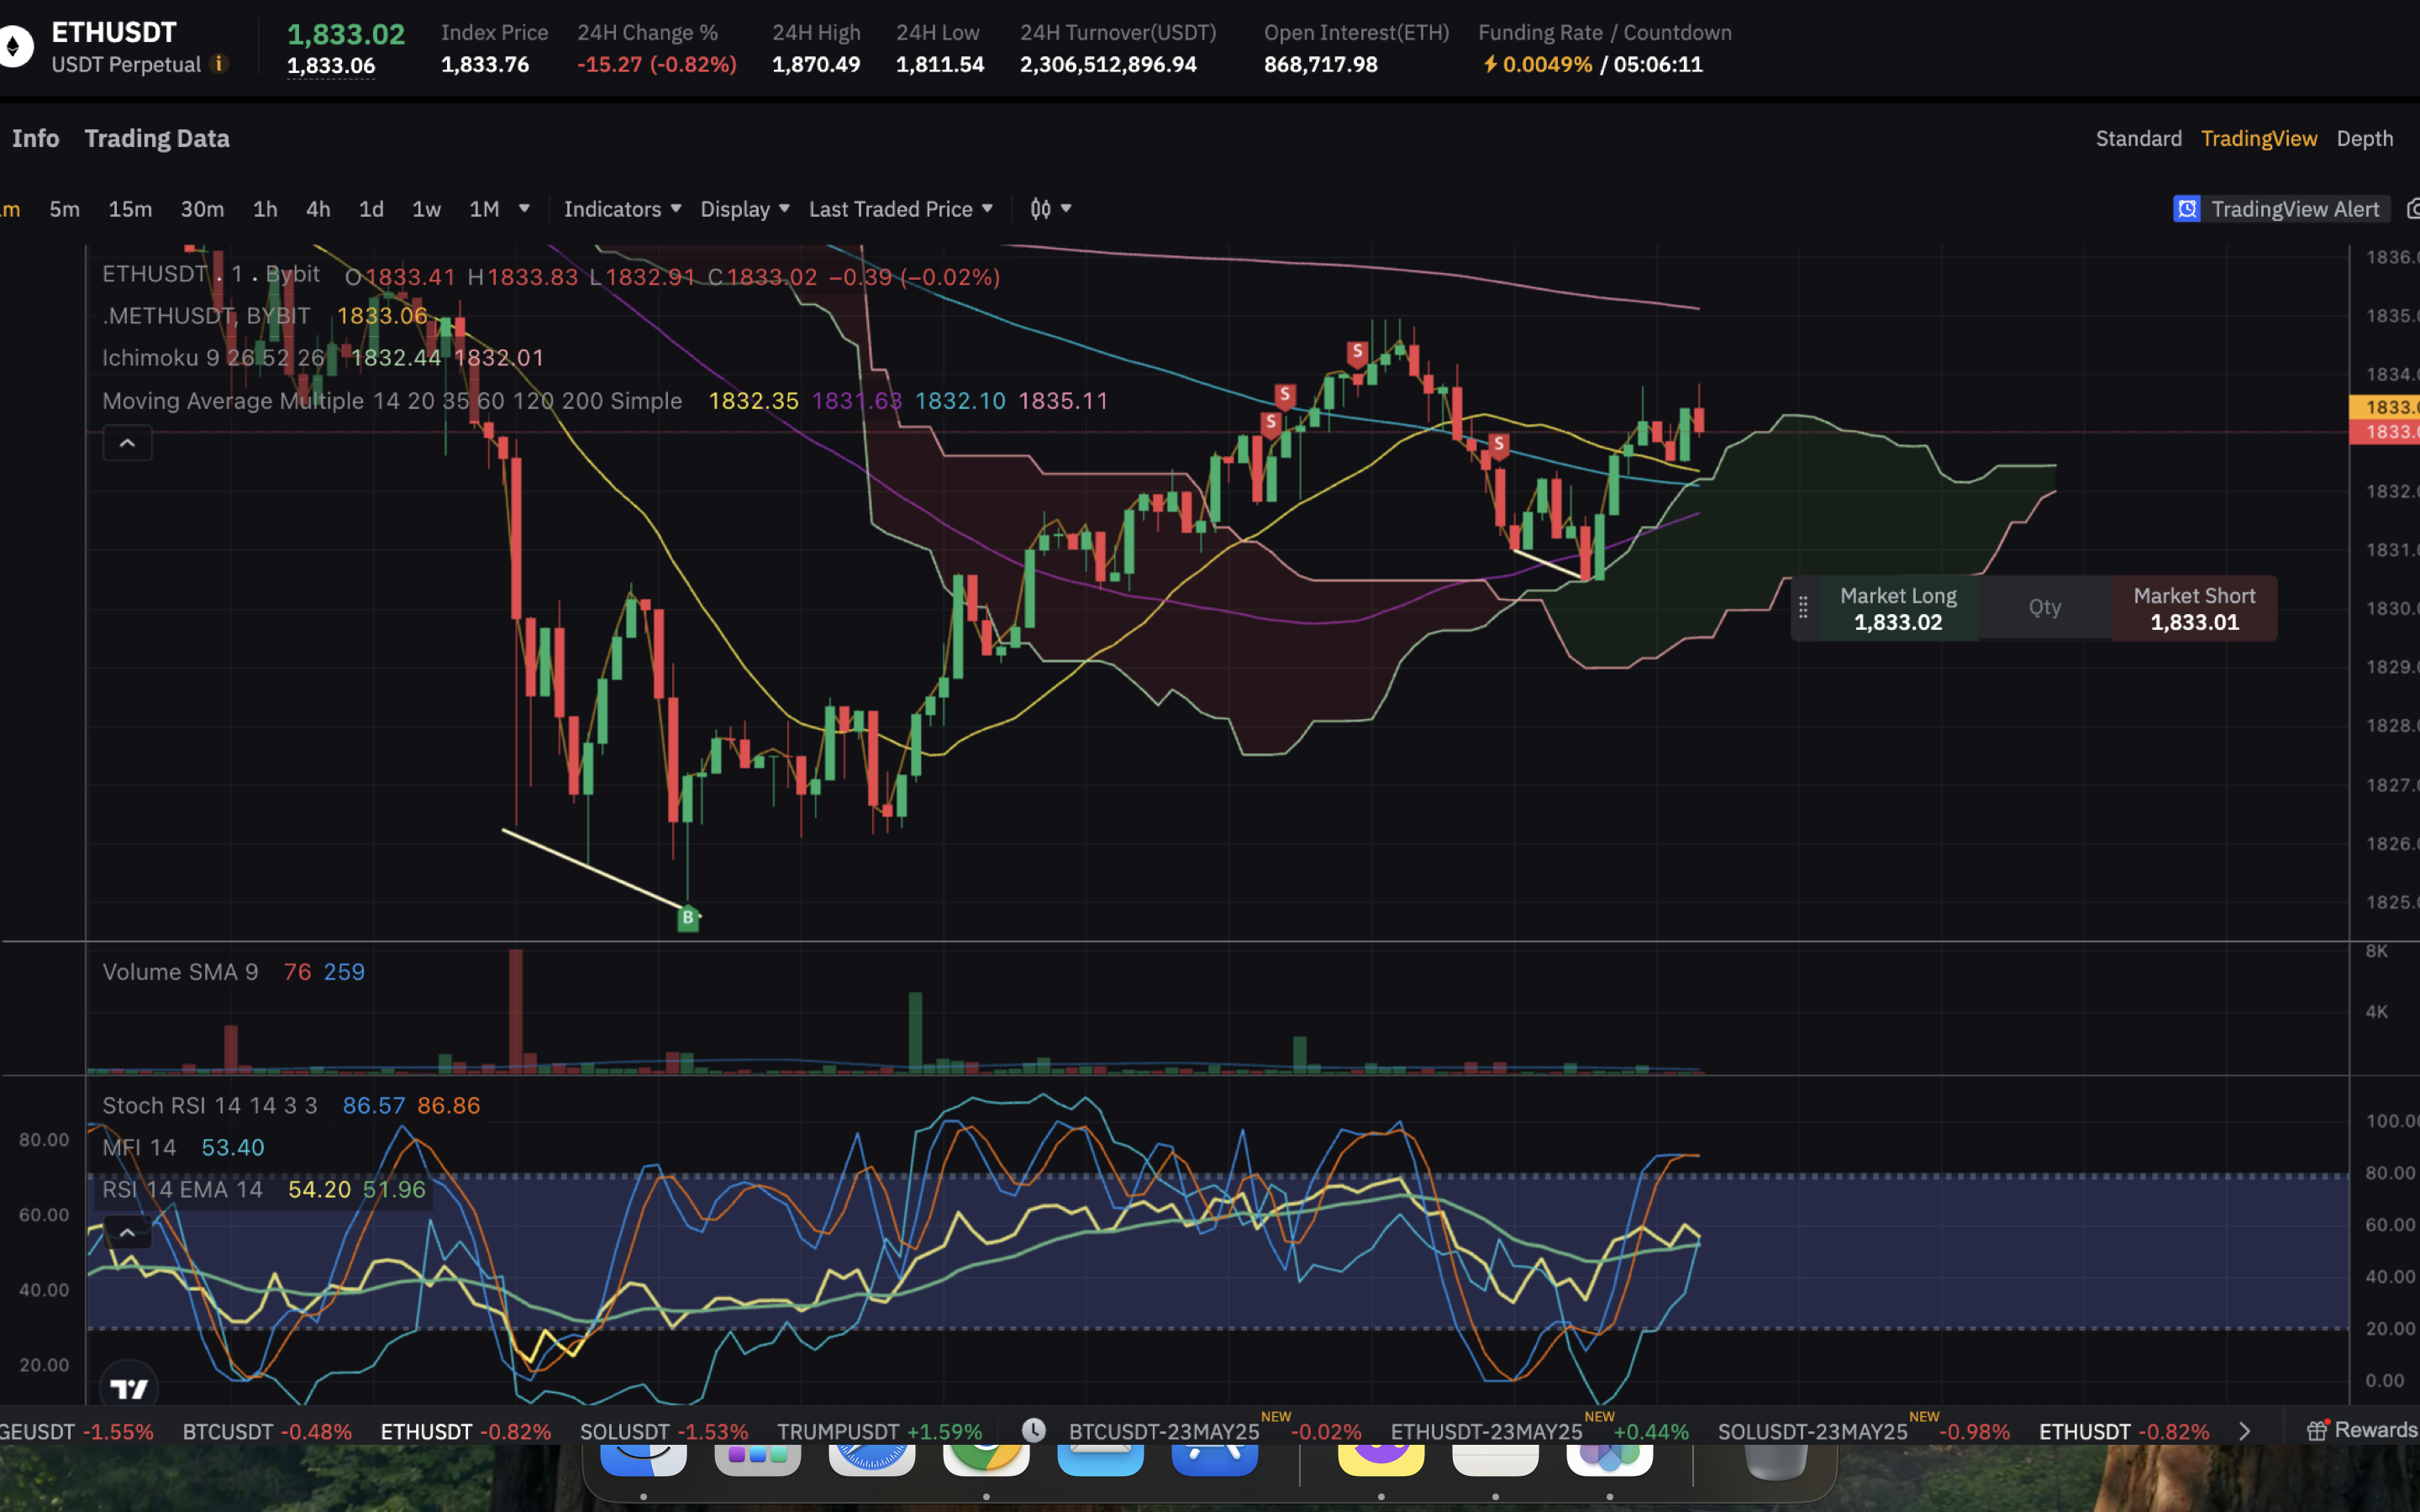The width and height of the screenshot is (2420, 1512).
Task: Open BTCUSDT -0.48% in the ticker bar
Action: [x=267, y=1431]
